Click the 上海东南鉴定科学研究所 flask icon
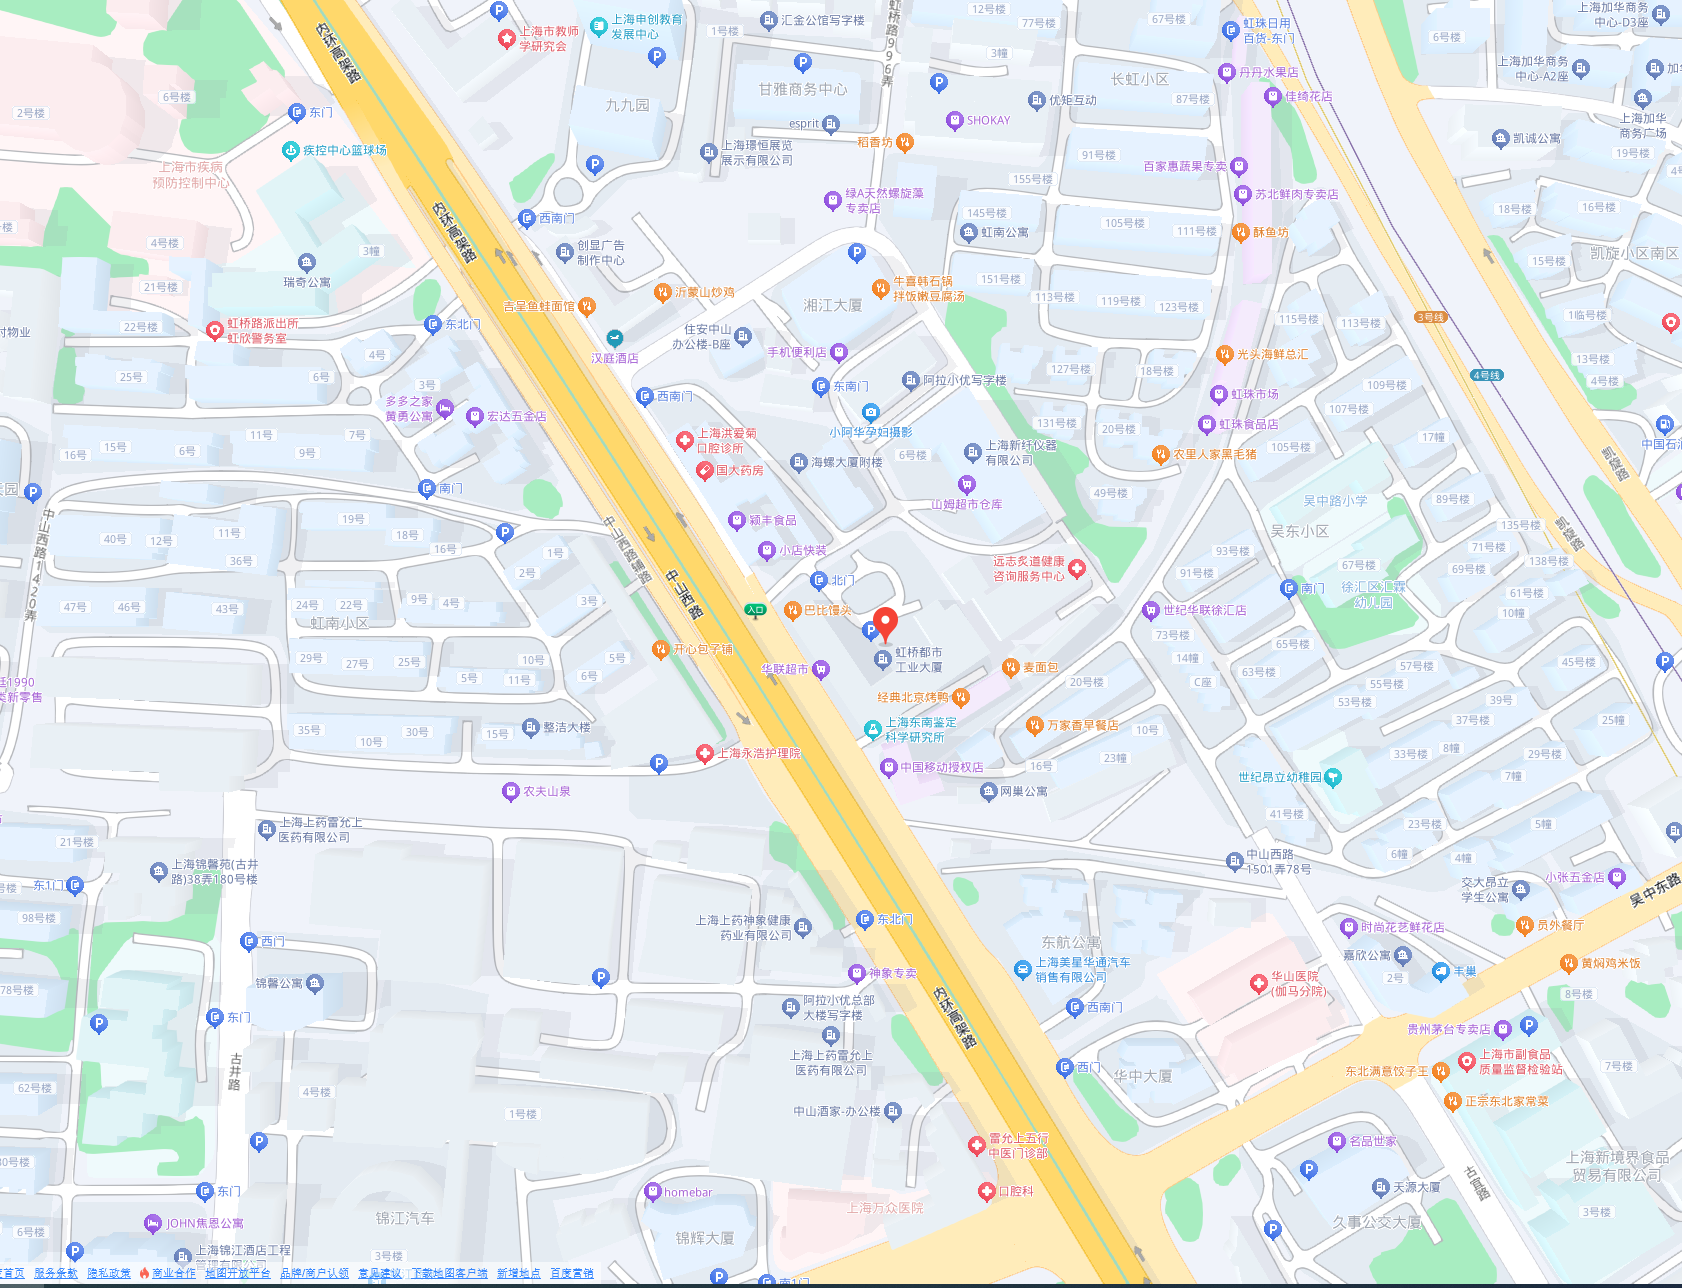 pos(873,729)
